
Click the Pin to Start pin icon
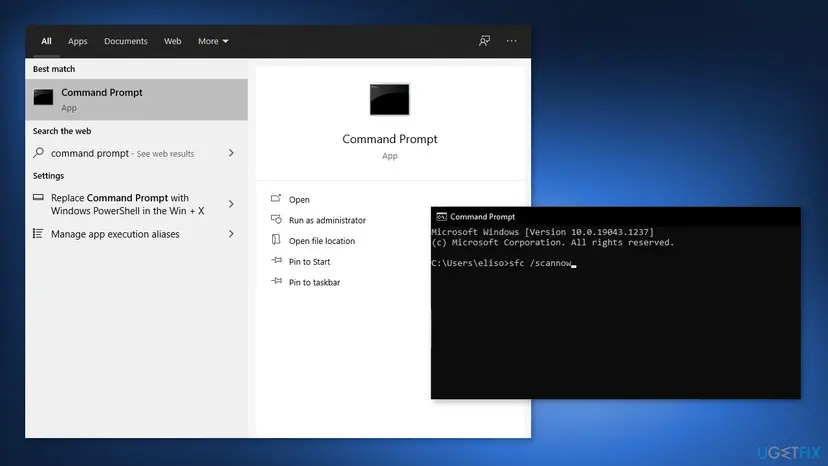[x=276, y=260]
